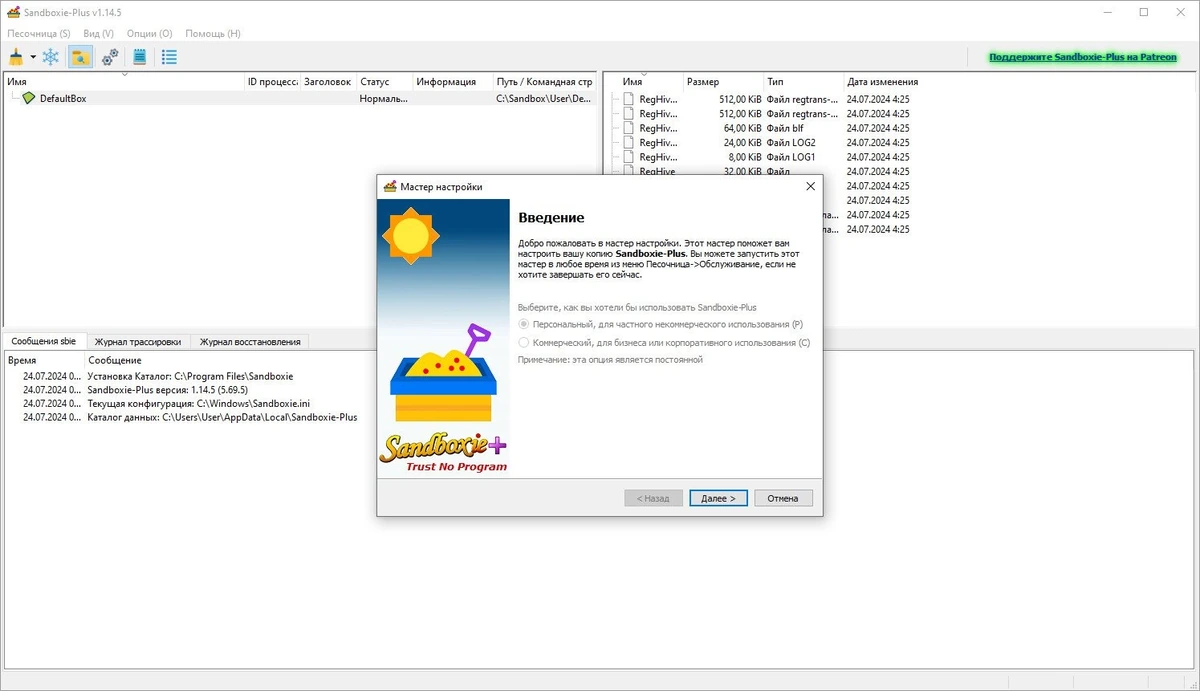Select the Персональный usage radio option
The image size is (1200, 691).
660,325
